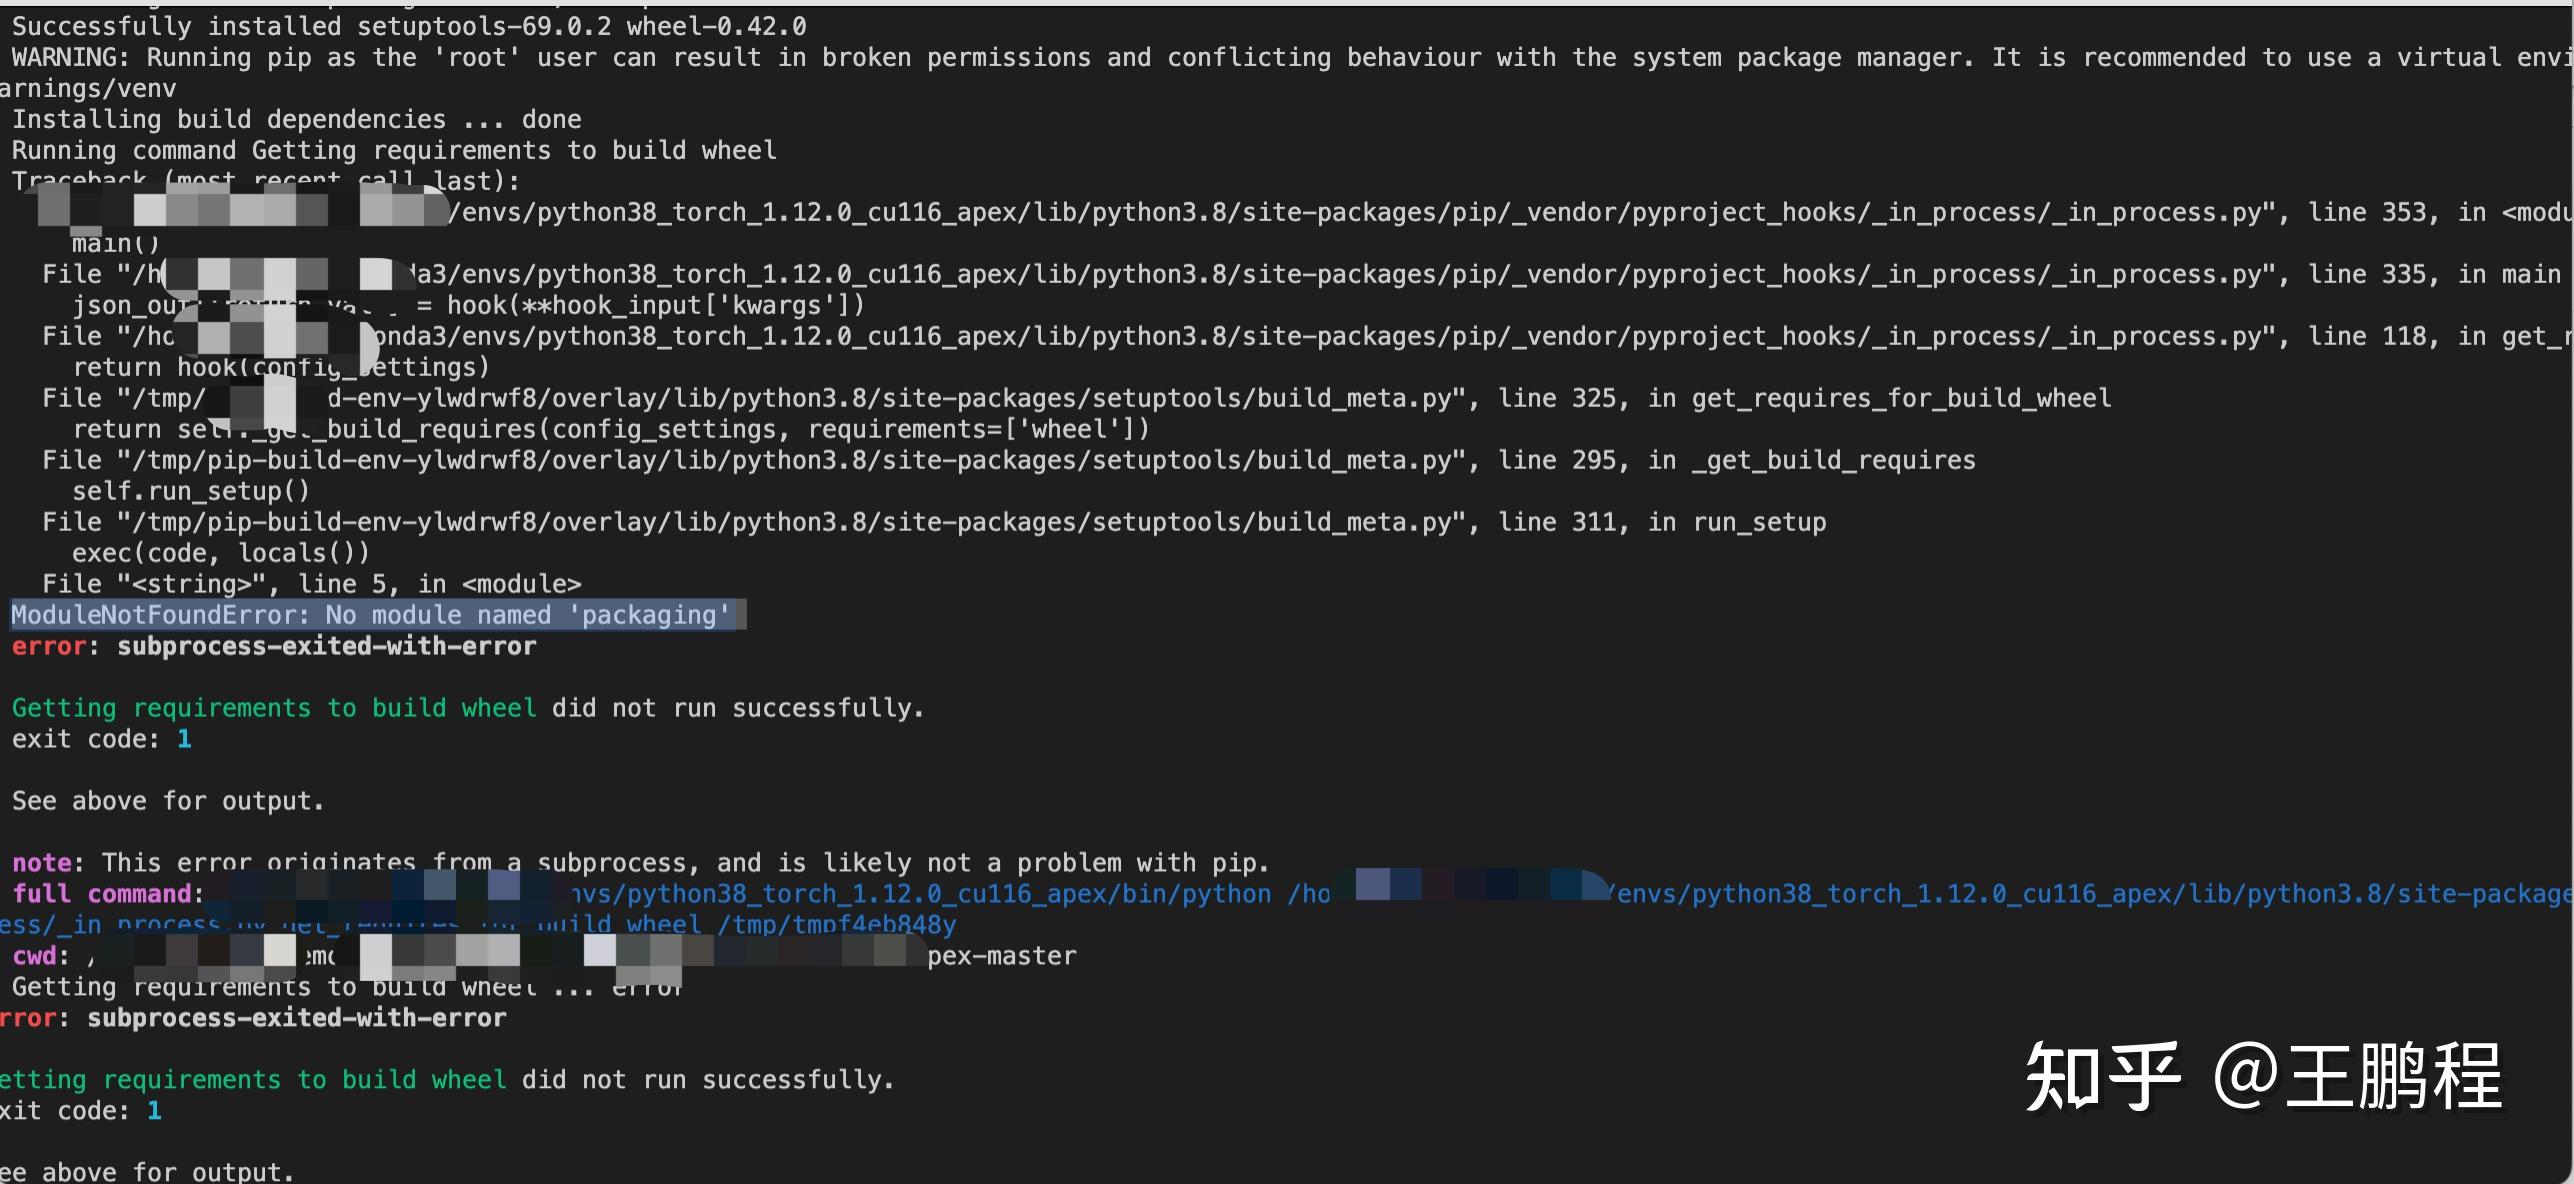Click the highlighted ModuleNotFoundError 'packaging' line
The width and height of the screenshot is (2574, 1184).
[x=372, y=615]
